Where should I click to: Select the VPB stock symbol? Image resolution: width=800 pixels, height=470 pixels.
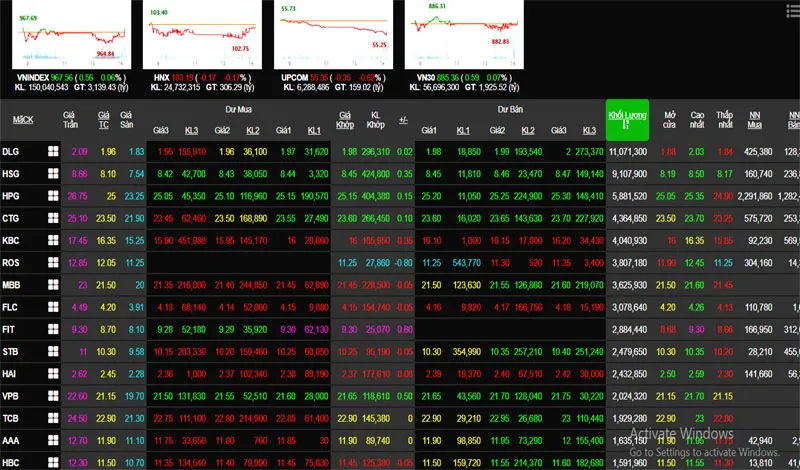coord(11,396)
